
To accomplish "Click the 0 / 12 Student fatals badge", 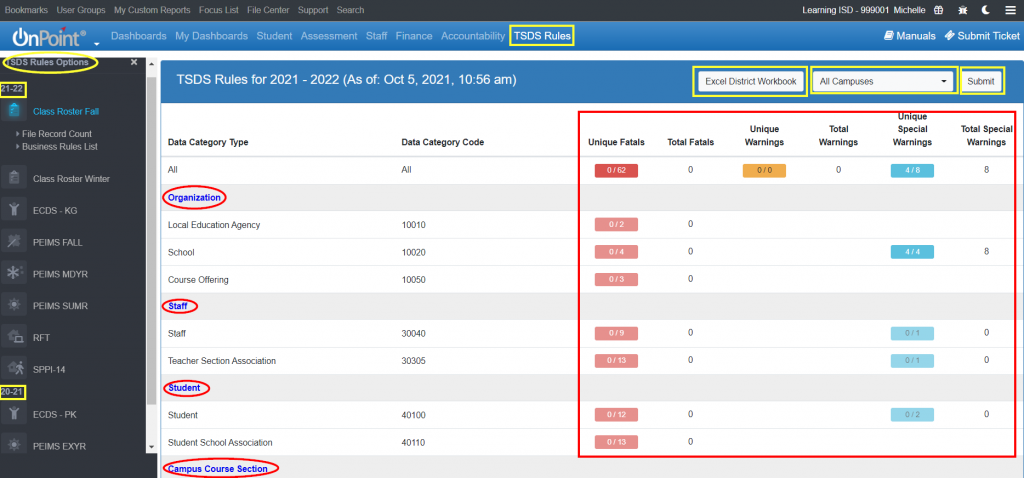I will (x=616, y=415).
